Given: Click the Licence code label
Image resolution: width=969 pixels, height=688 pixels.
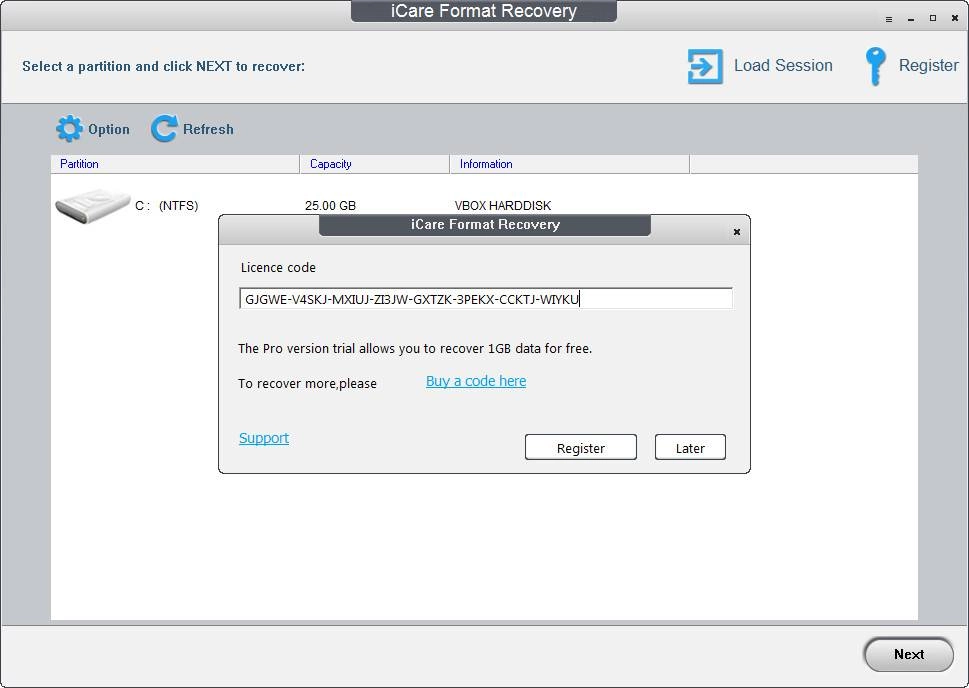Looking at the screenshot, I should 278,268.
